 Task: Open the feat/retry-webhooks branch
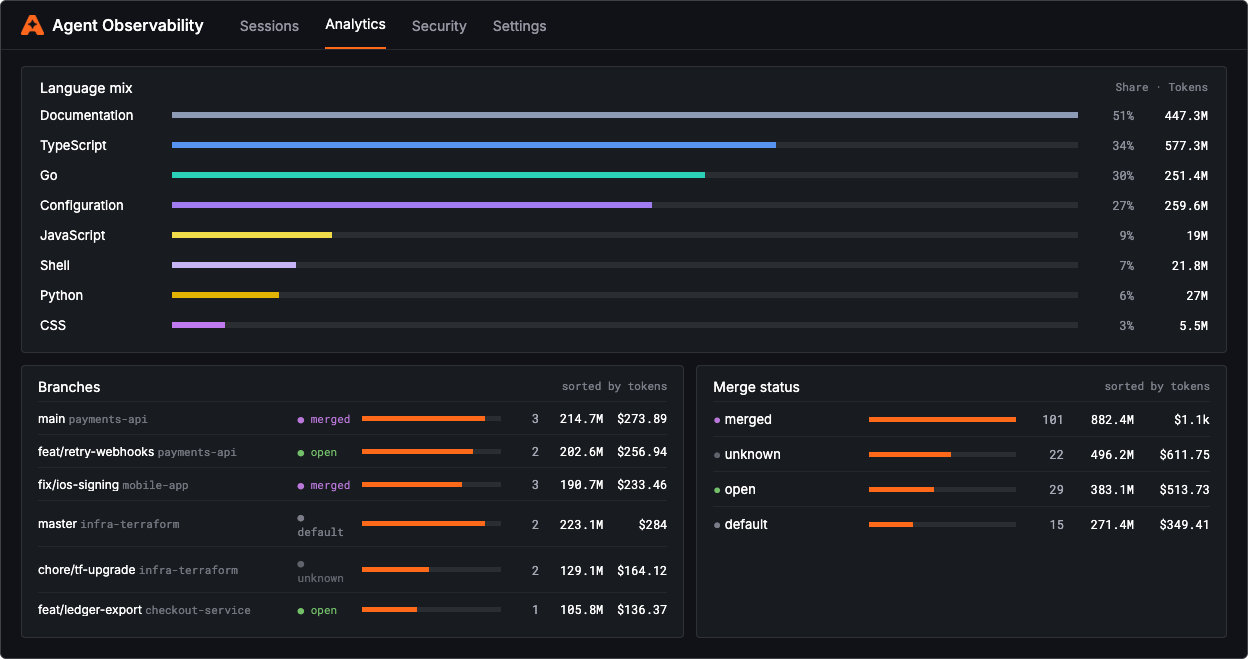tap(352, 452)
